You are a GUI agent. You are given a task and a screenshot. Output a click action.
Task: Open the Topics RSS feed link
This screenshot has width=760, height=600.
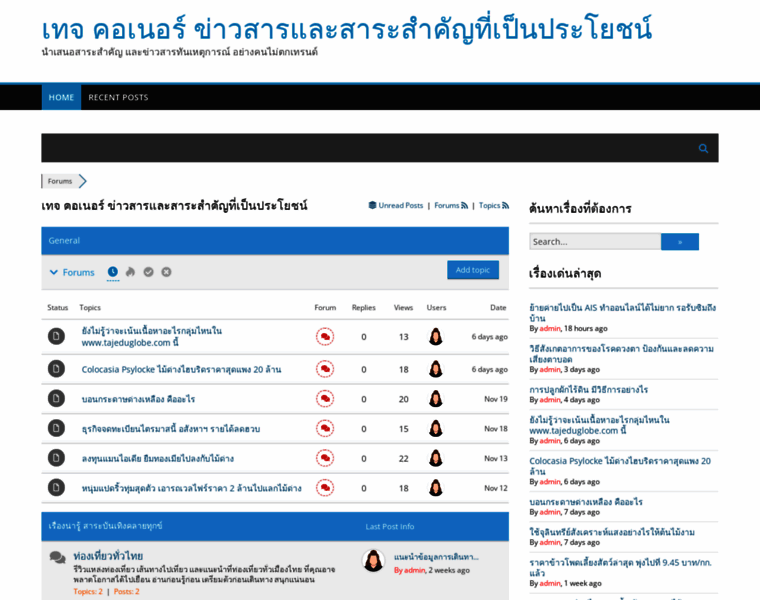pos(494,205)
